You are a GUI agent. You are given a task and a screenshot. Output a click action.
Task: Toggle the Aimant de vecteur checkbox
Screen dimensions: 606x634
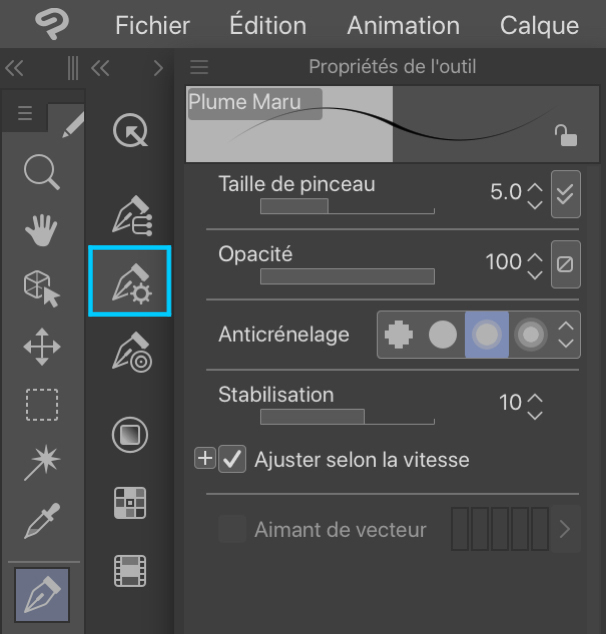[x=232, y=530]
